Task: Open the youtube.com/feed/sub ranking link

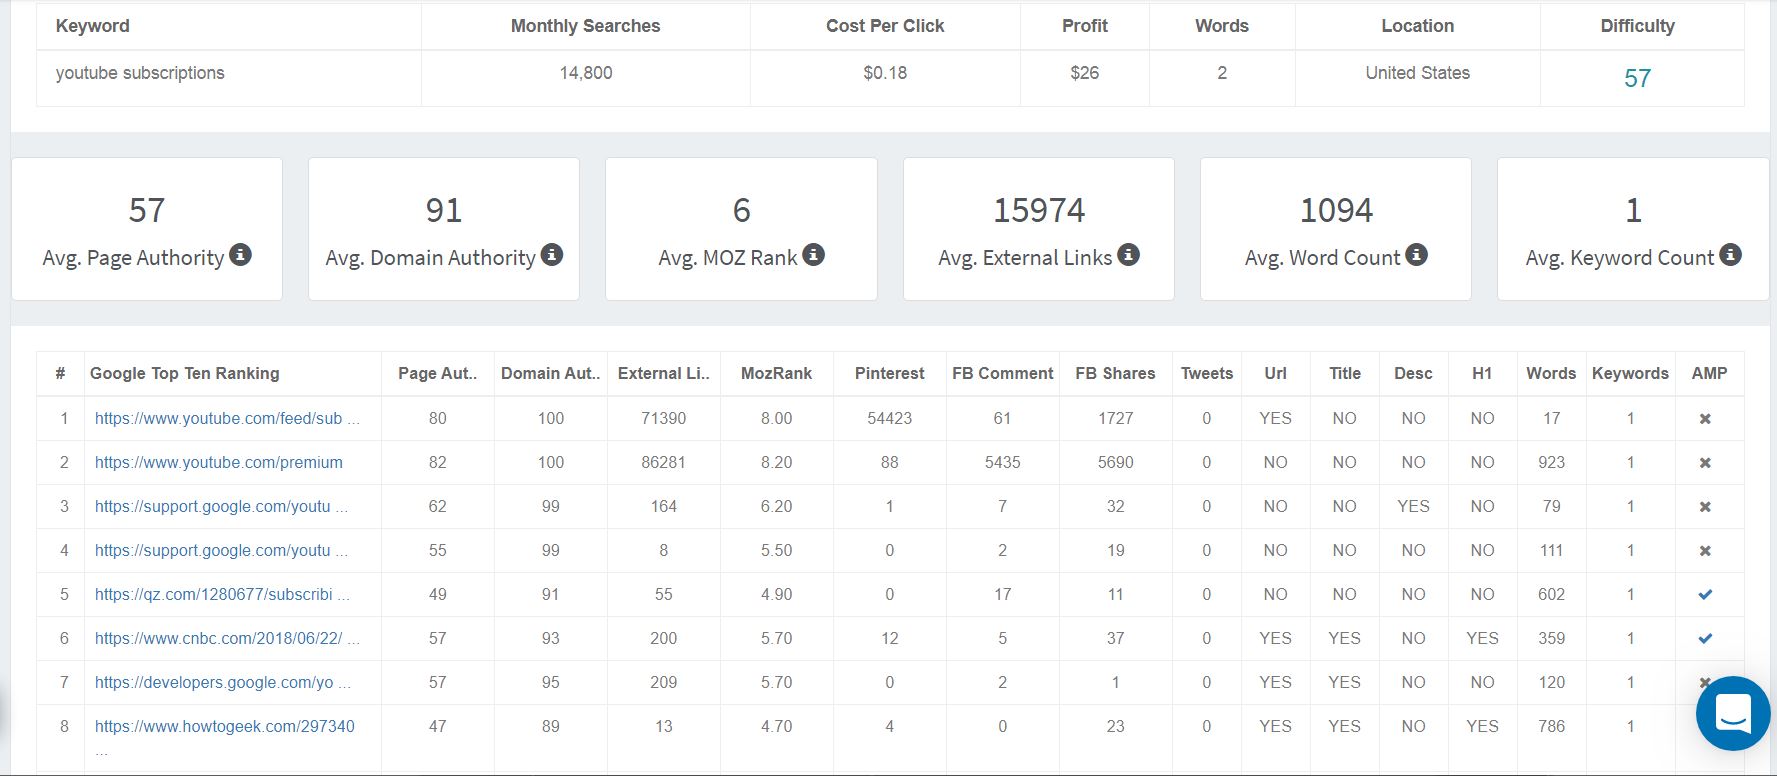Action: point(218,418)
